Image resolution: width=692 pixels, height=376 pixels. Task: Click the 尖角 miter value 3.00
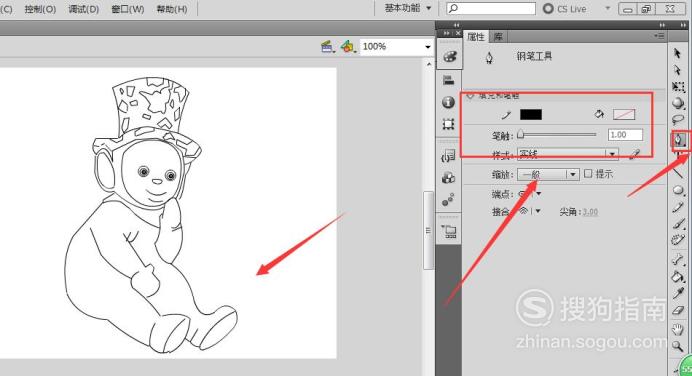(590, 212)
